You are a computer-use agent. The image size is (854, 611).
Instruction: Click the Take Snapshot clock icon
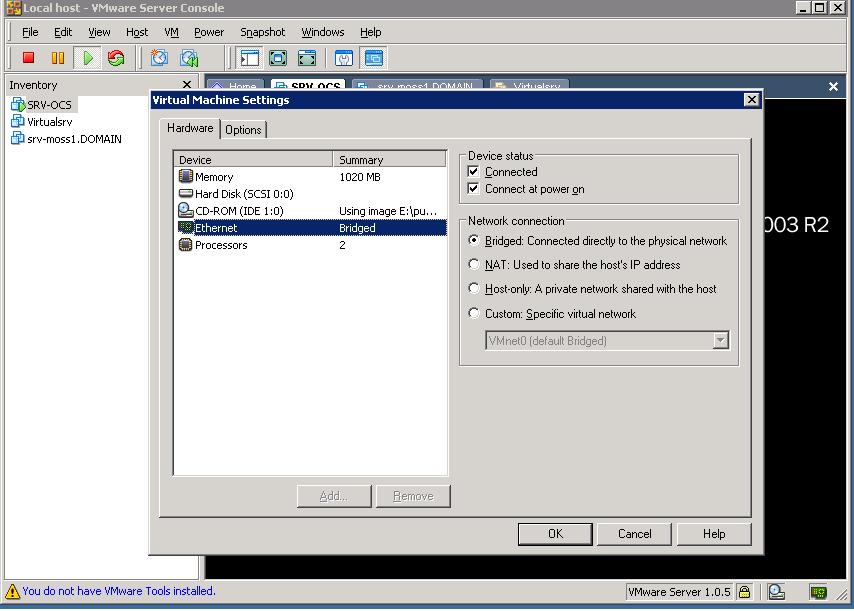[159, 58]
